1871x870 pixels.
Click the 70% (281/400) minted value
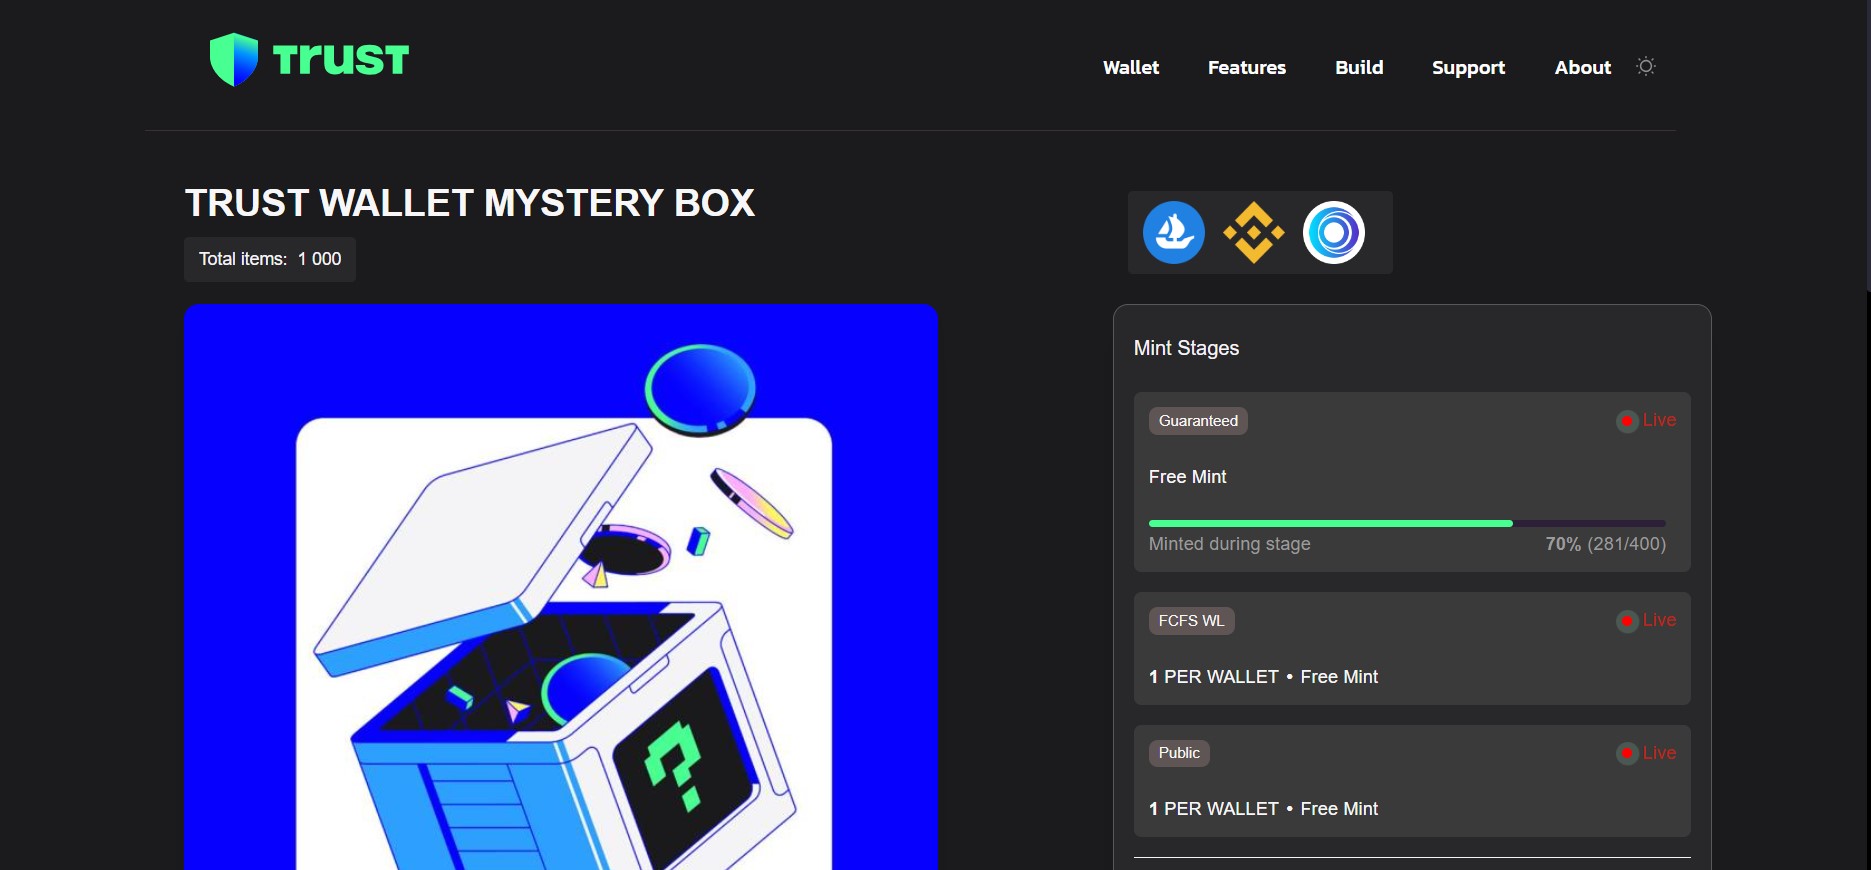click(1606, 544)
